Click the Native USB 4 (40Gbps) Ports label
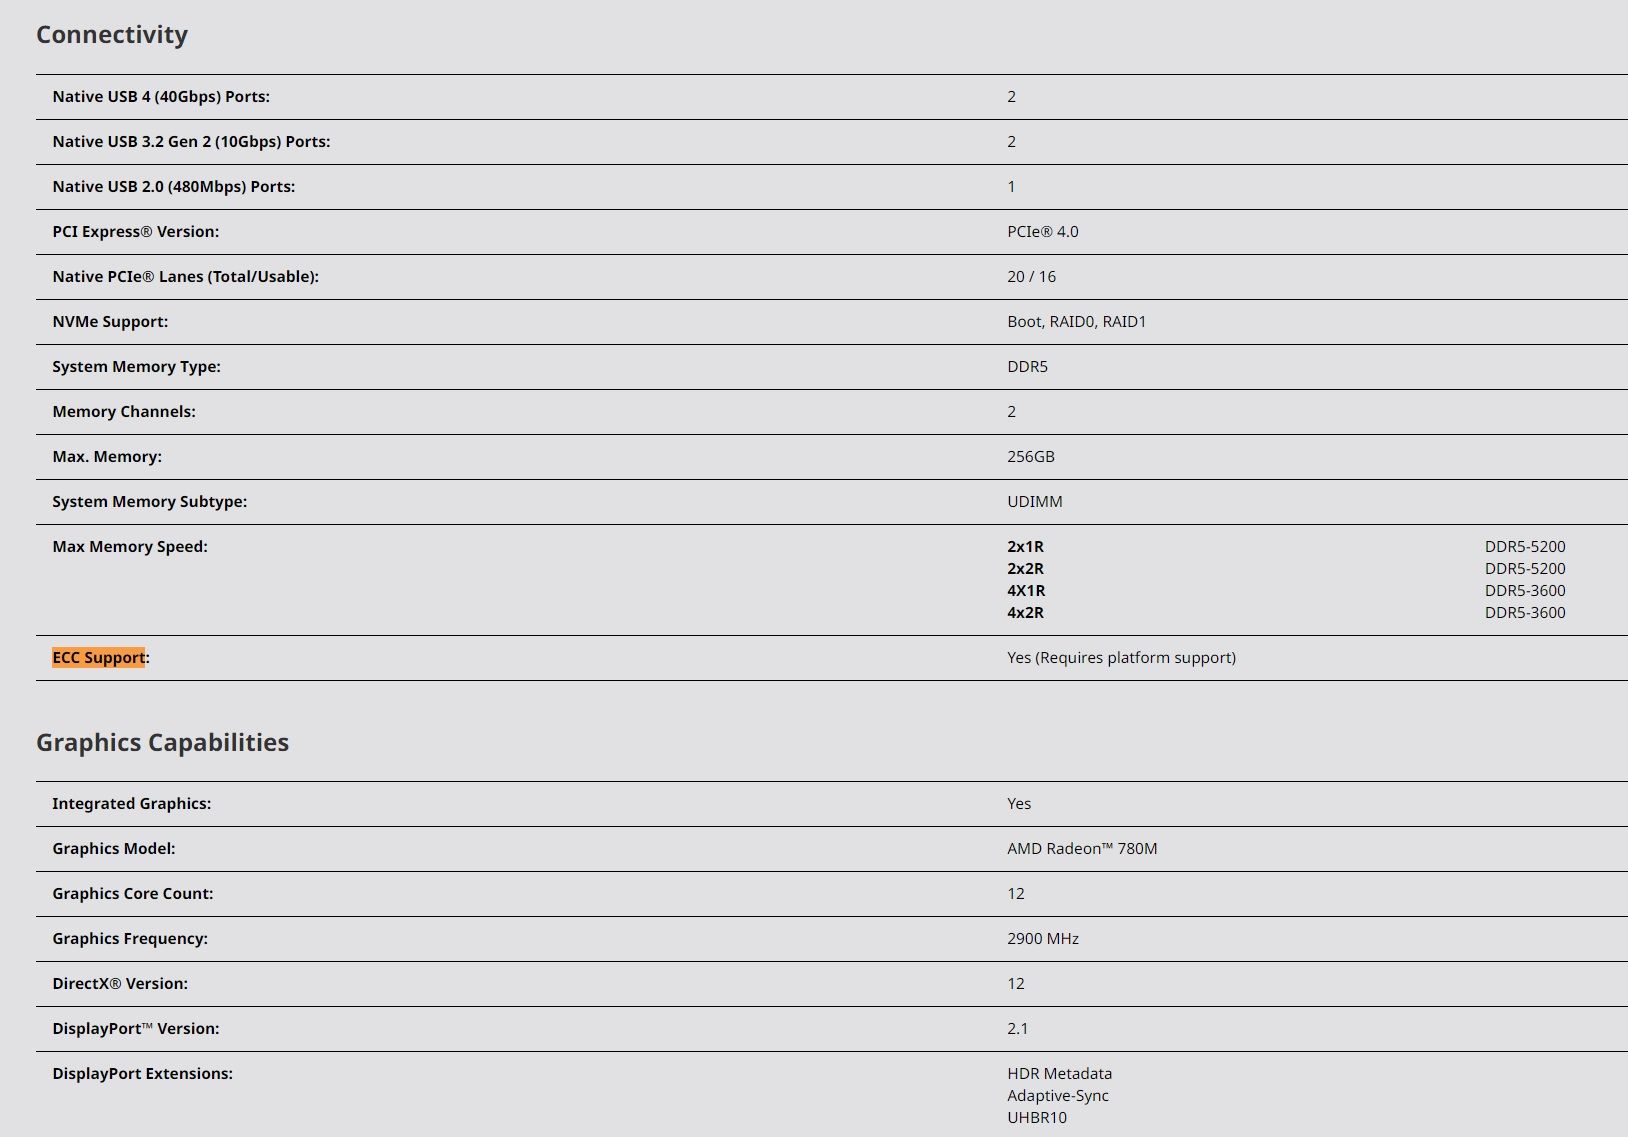Screen dimensions: 1628x1137 (161, 97)
